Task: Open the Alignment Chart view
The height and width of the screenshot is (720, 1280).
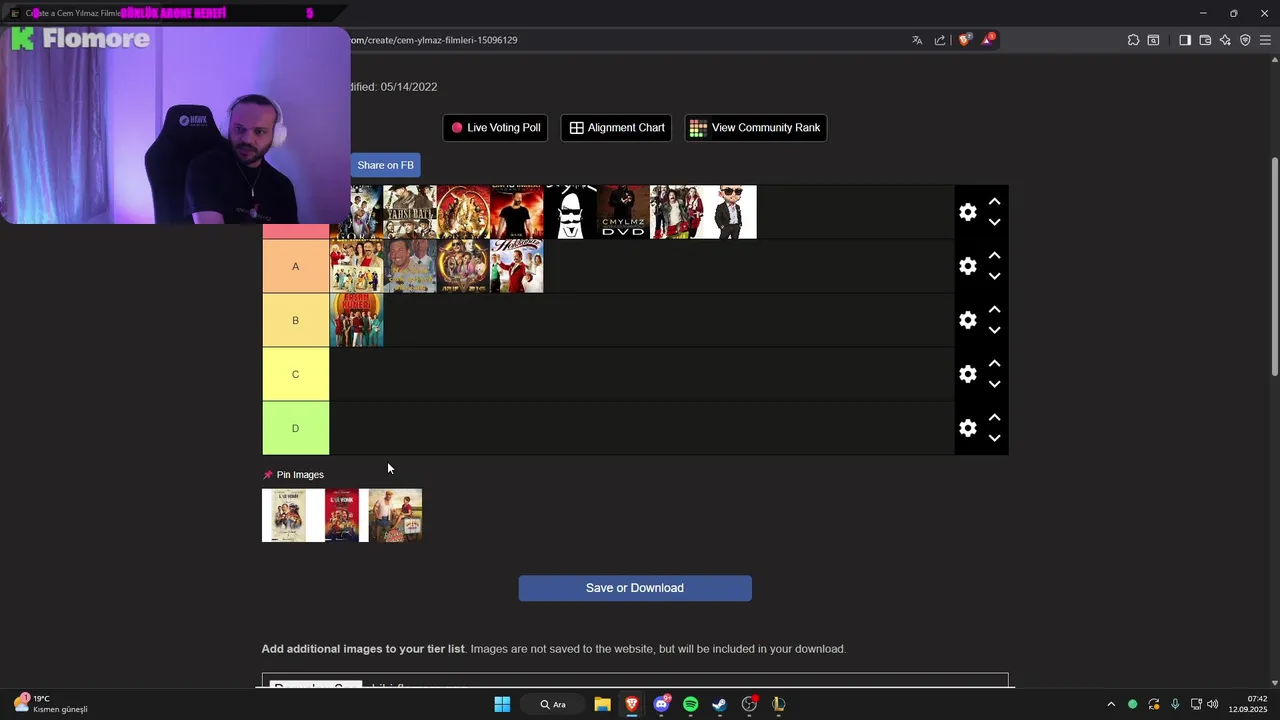Action: tap(616, 128)
